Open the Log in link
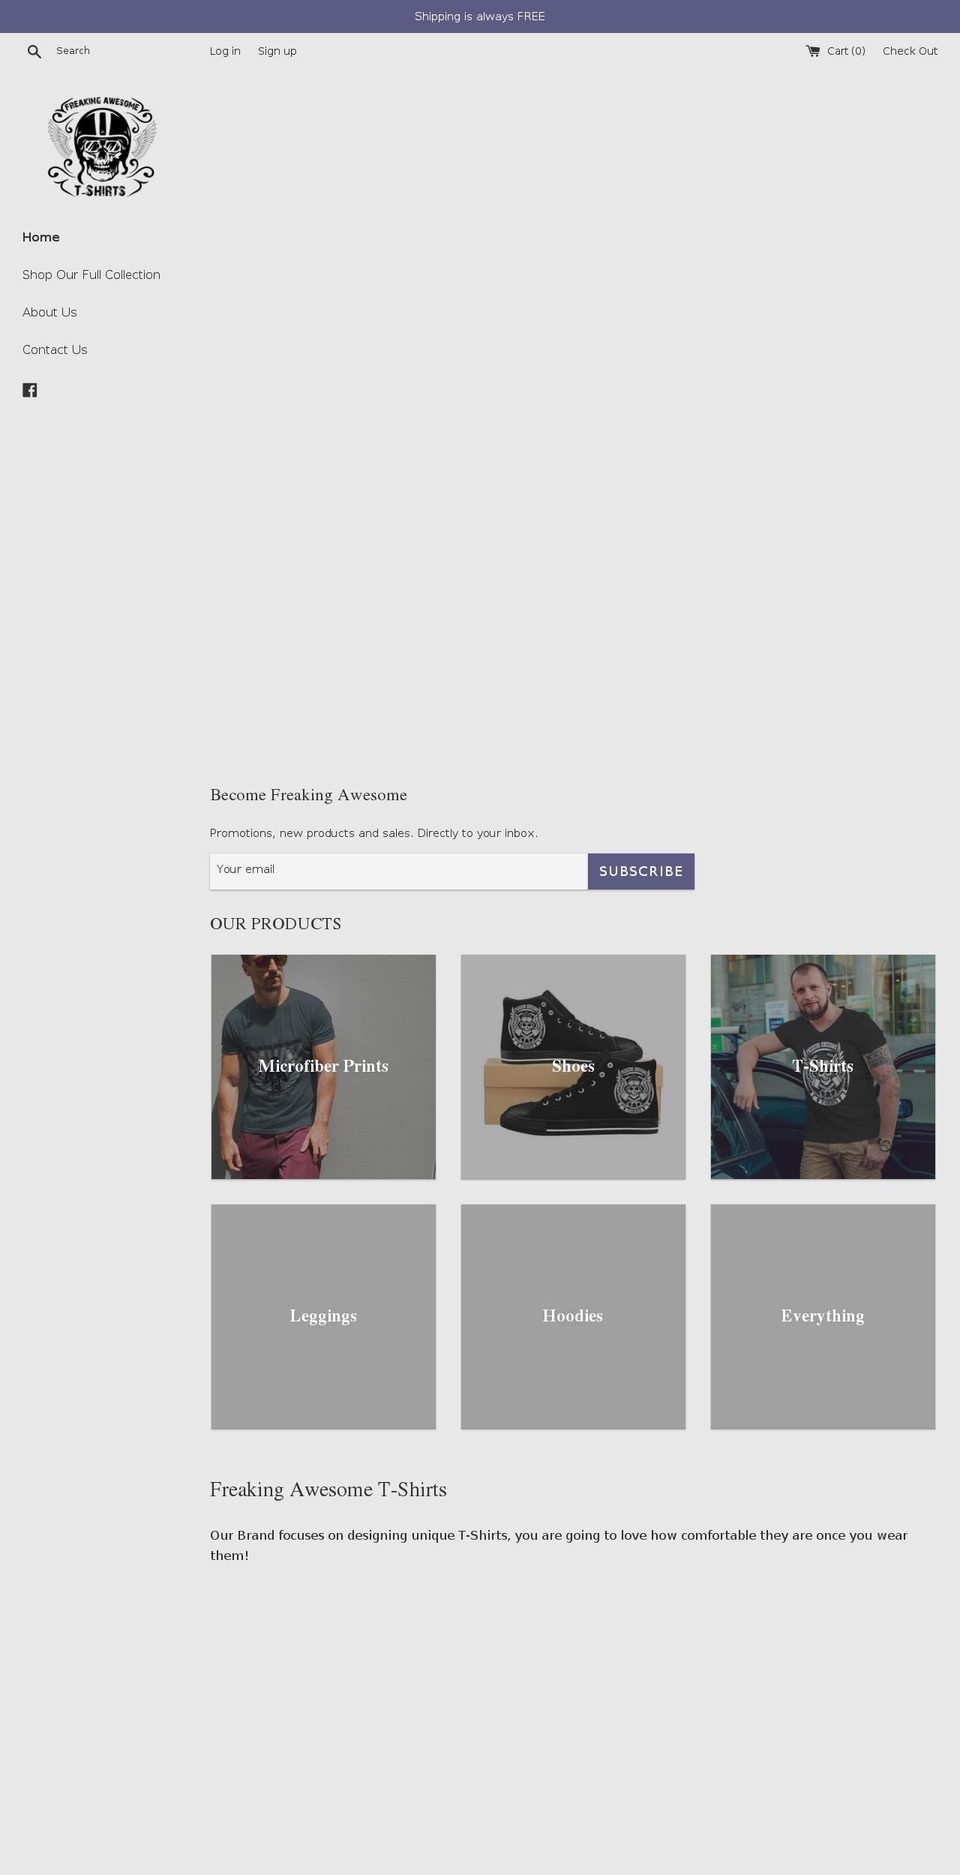 225,51
